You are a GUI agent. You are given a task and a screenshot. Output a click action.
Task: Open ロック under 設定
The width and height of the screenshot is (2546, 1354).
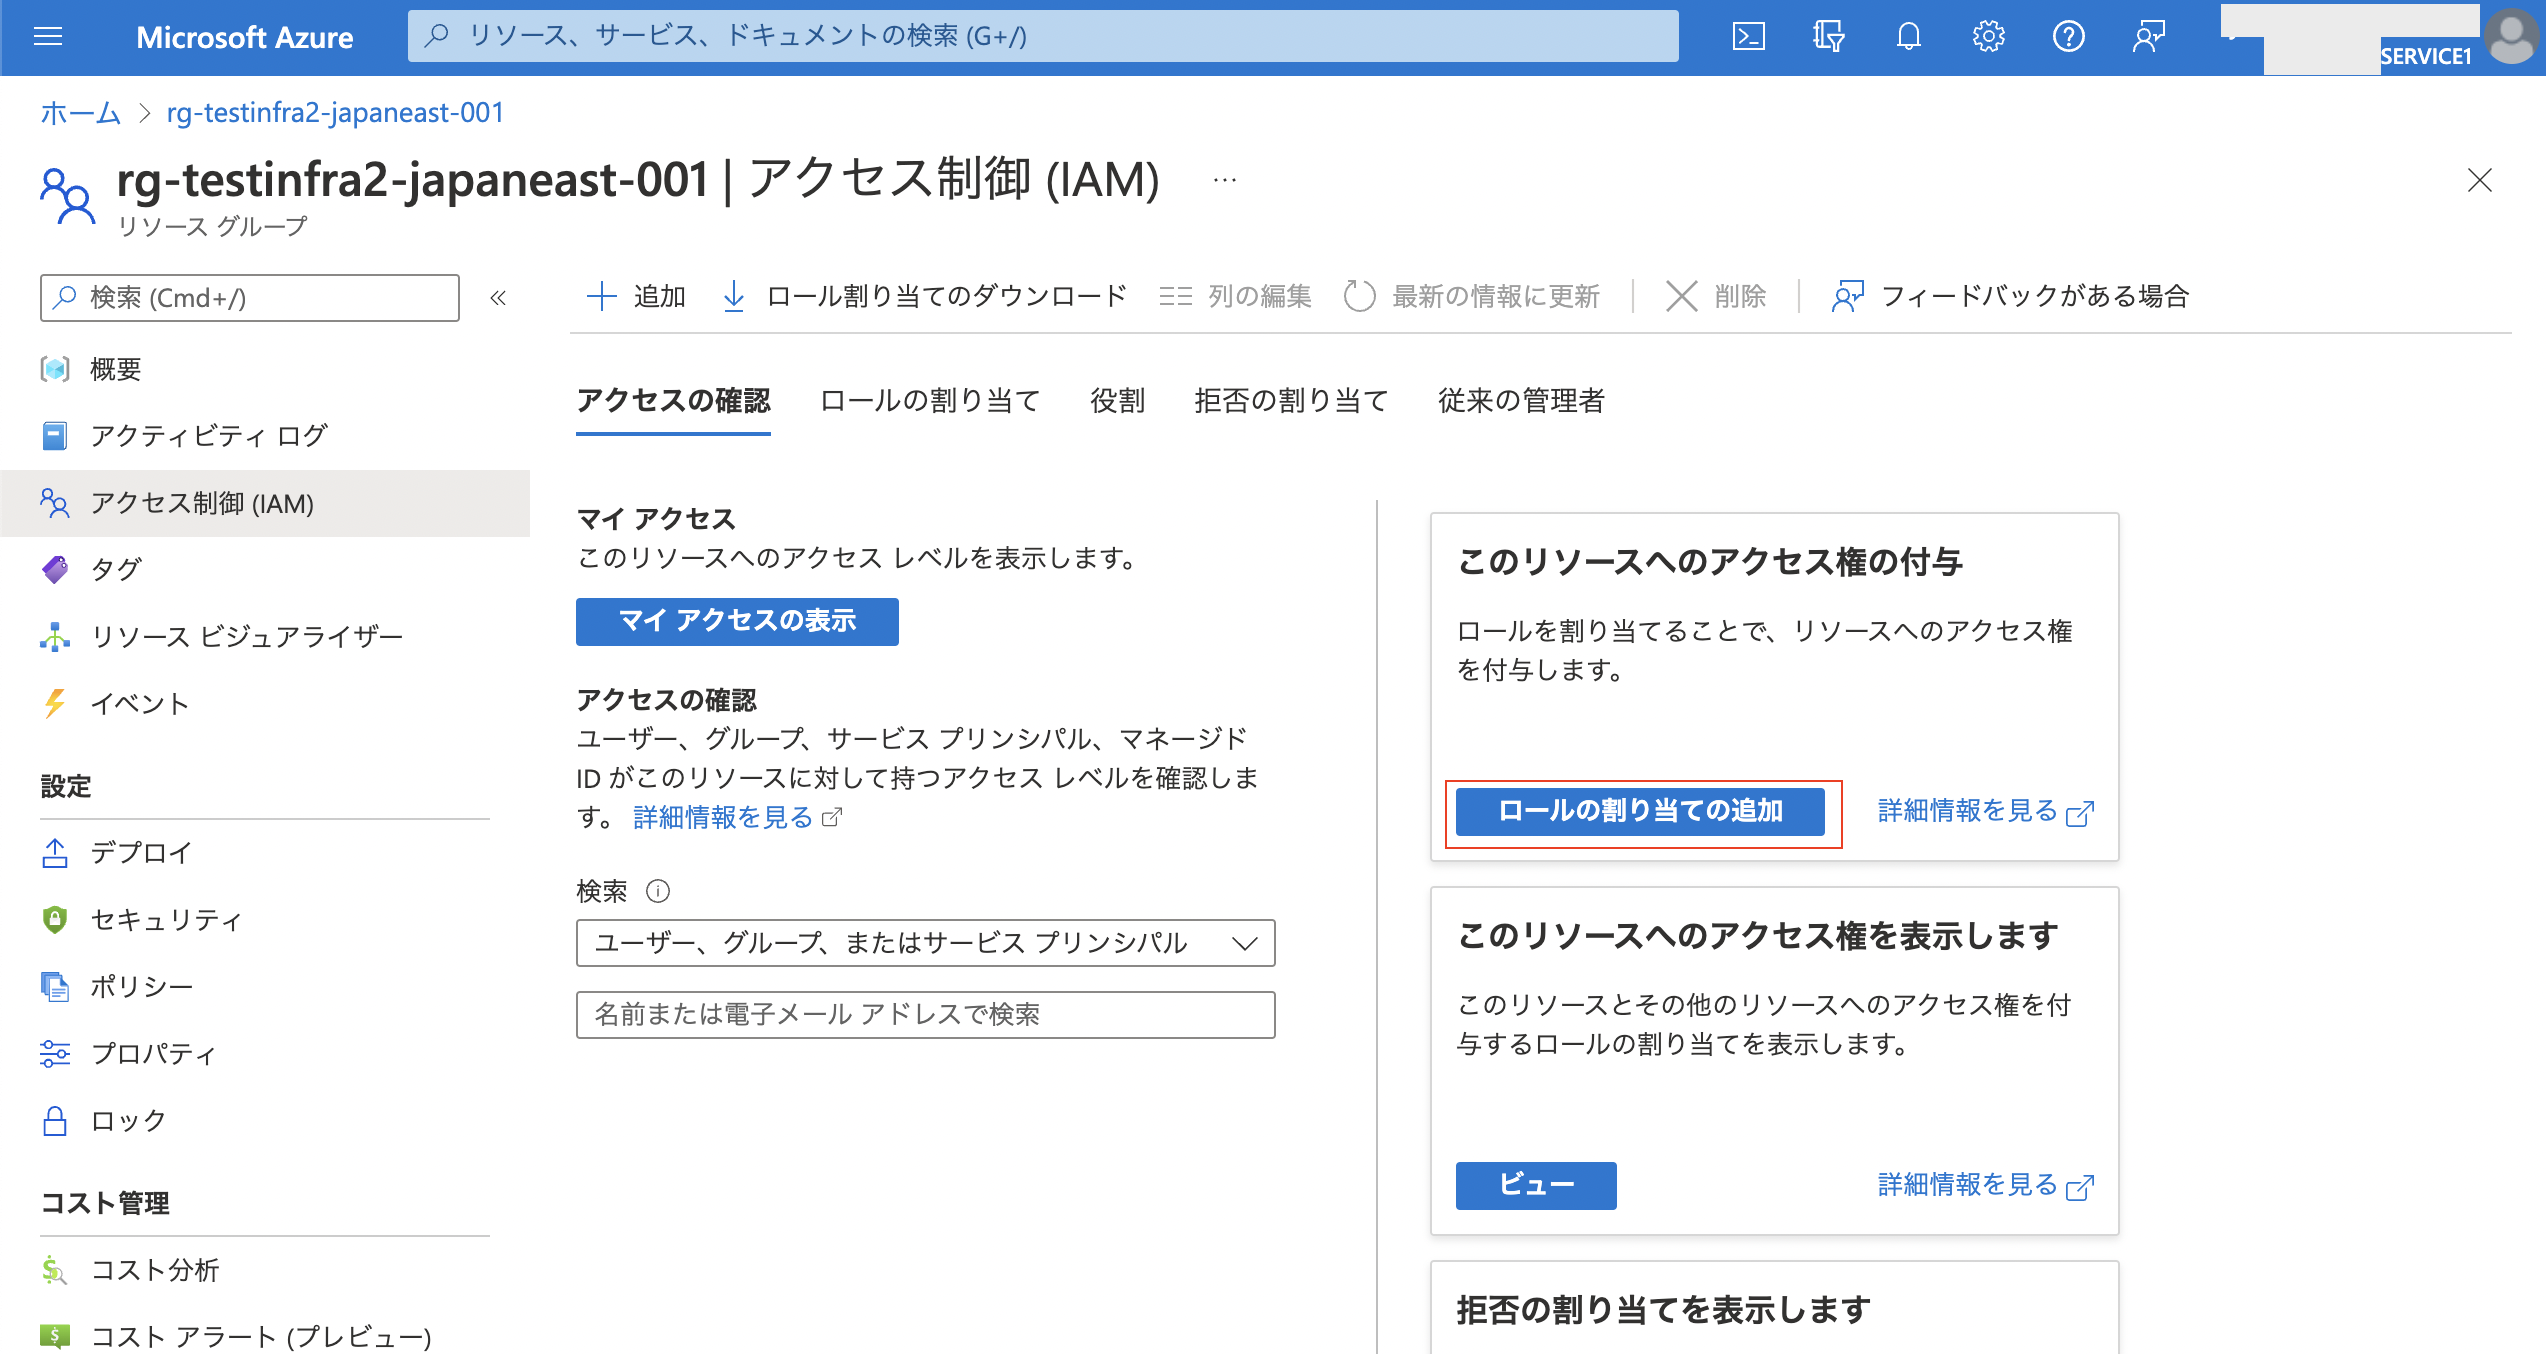[x=127, y=1121]
